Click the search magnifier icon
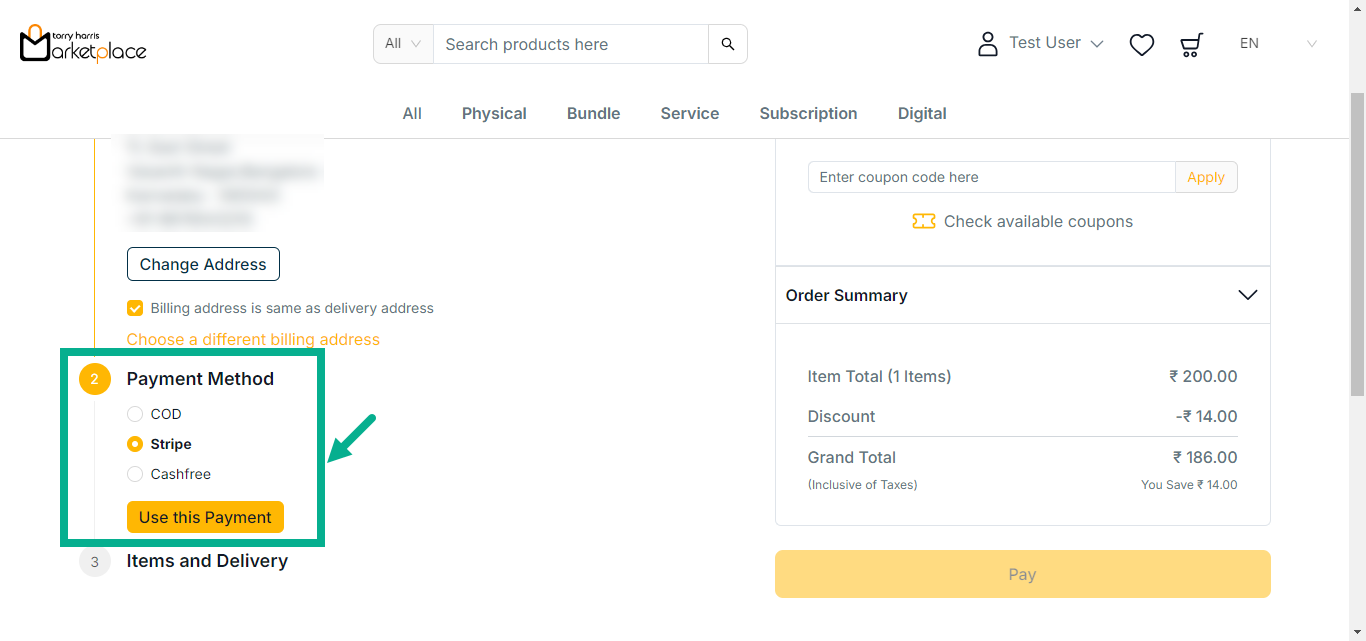The height and width of the screenshot is (641, 1366). pos(727,44)
